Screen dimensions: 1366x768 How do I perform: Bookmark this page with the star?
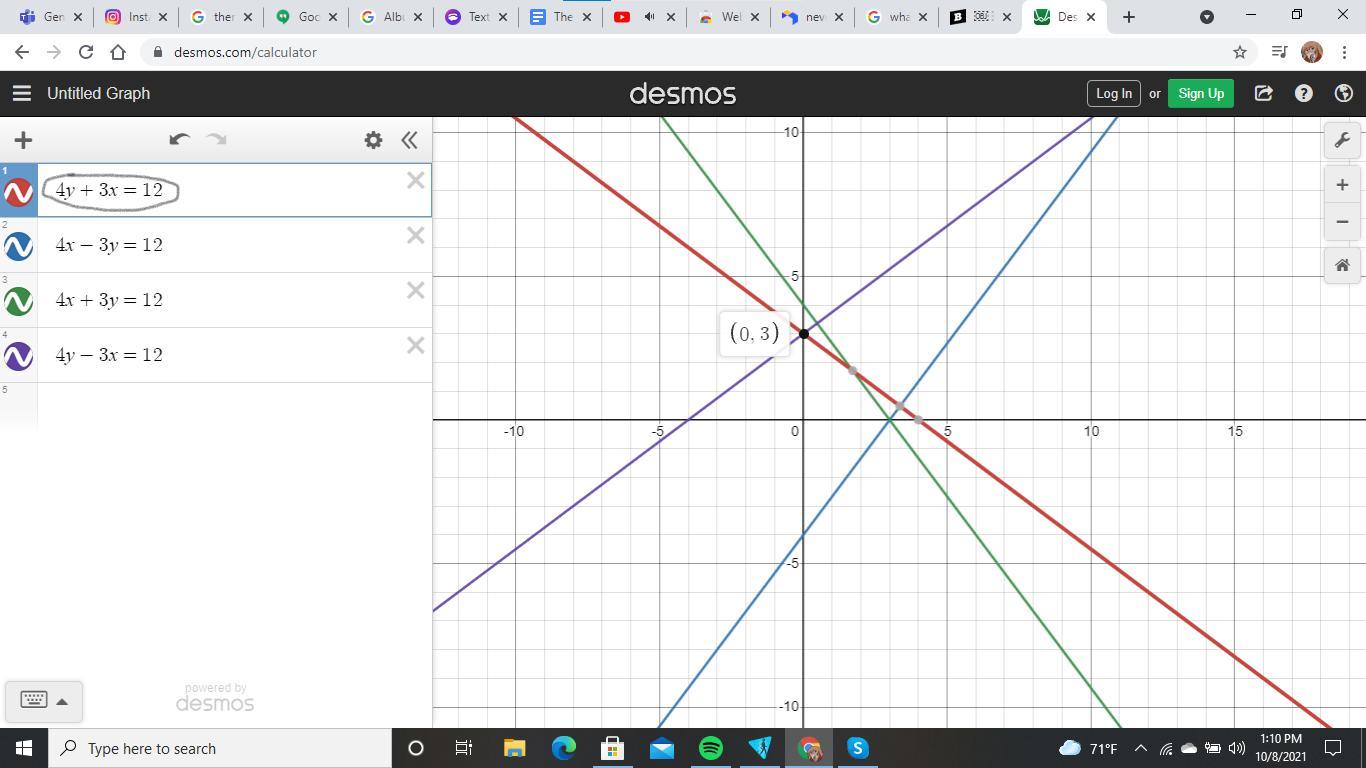pyautogui.click(x=1240, y=52)
